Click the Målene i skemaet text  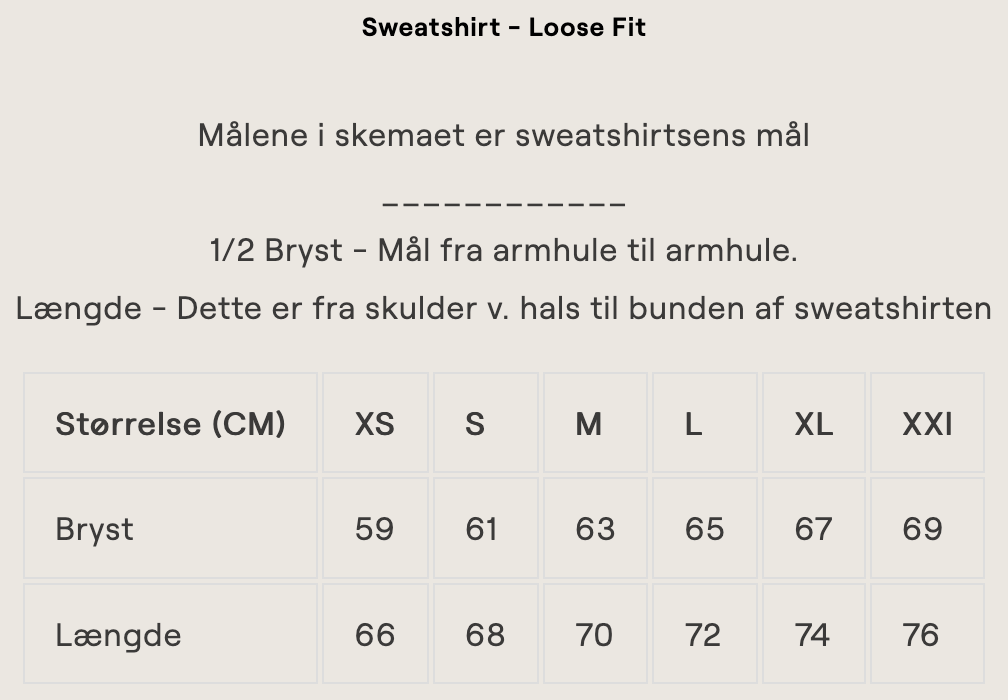[x=504, y=134]
